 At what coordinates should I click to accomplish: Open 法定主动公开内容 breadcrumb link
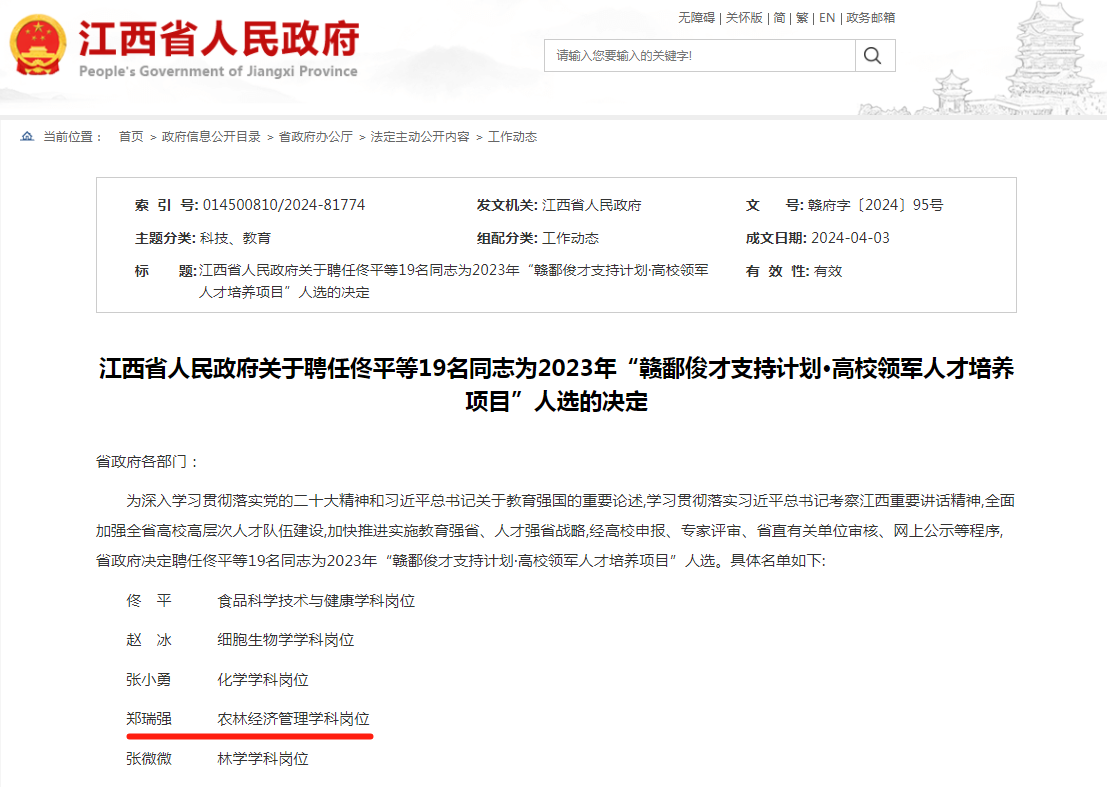(x=420, y=137)
